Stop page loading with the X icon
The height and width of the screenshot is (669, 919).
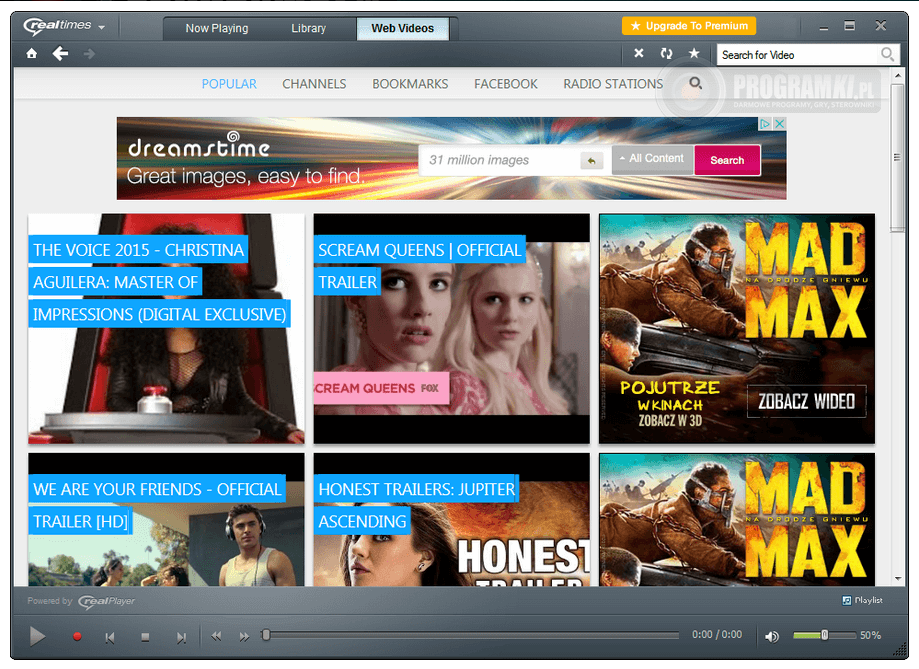coord(639,53)
